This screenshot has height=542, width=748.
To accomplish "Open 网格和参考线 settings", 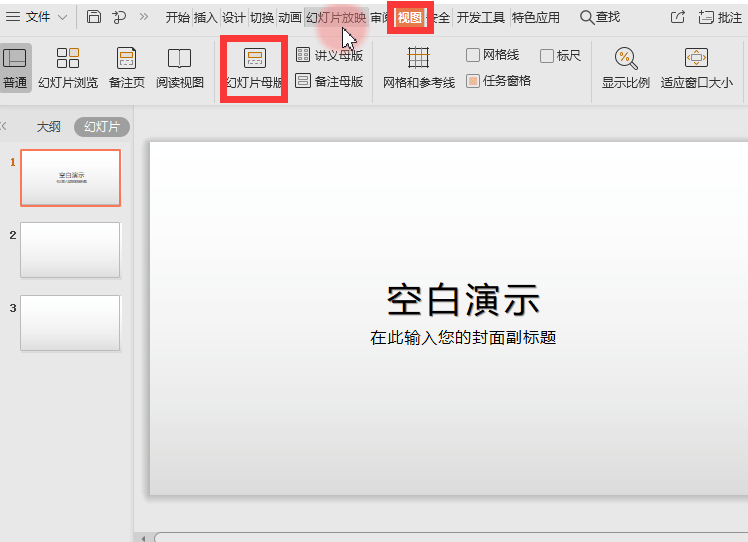I will tap(419, 68).
